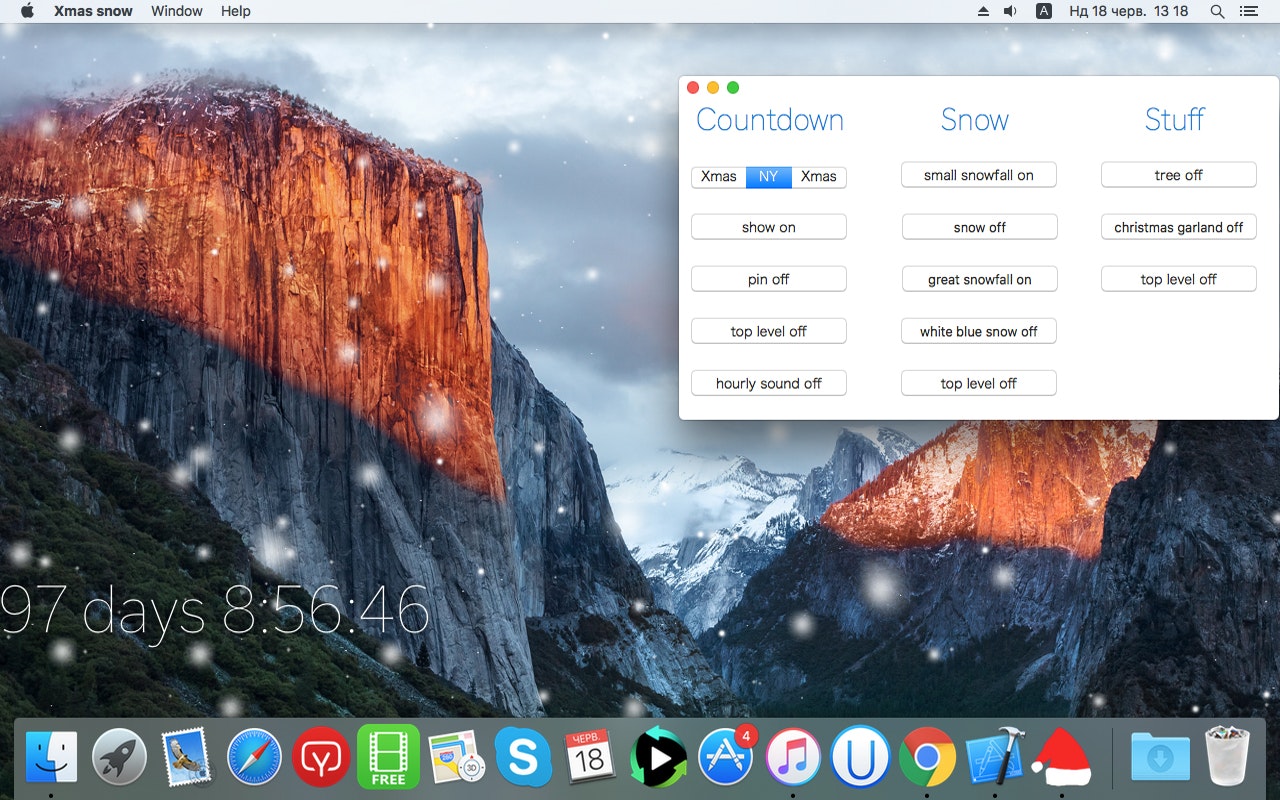Click the 'Stuff' column heading
The height and width of the screenshot is (800, 1280).
[x=1175, y=120]
